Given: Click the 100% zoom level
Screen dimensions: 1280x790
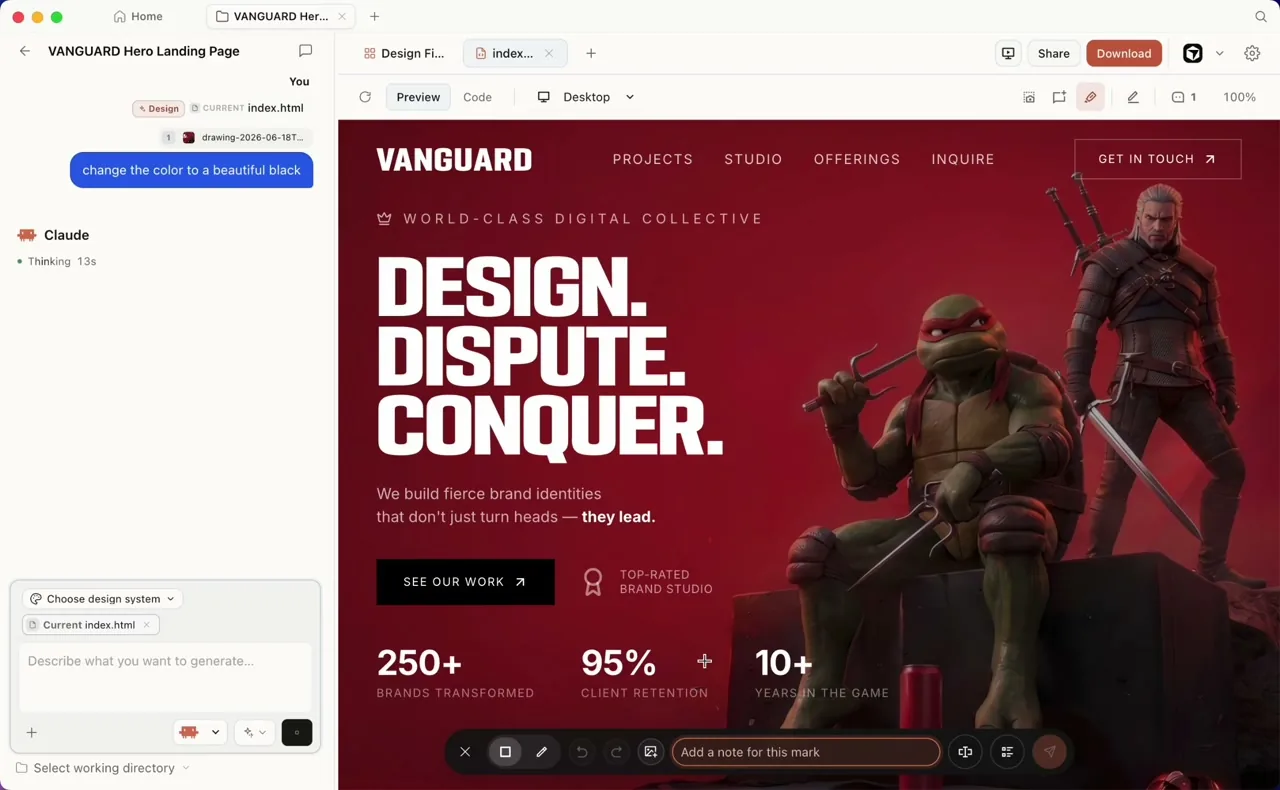Looking at the screenshot, I should click(1239, 97).
